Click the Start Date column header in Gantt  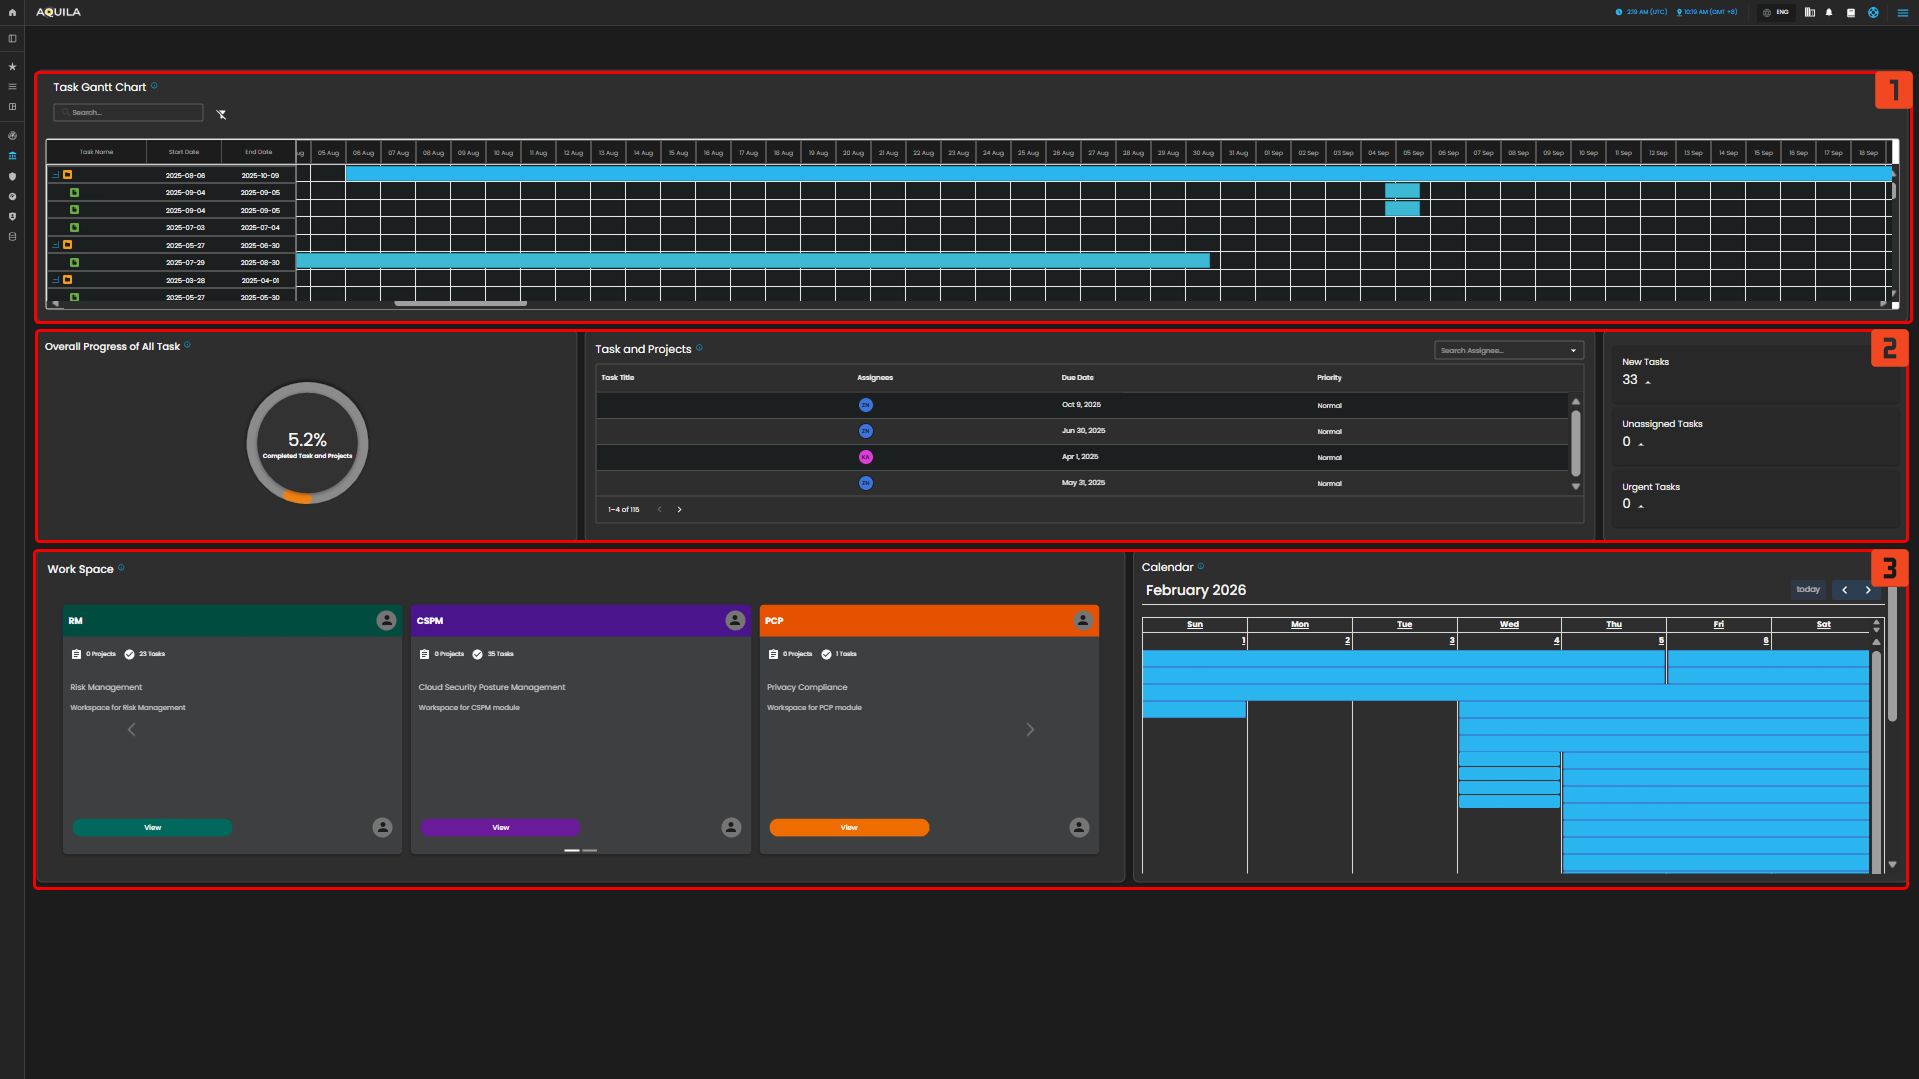pyautogui.click(x=184, y=152)
